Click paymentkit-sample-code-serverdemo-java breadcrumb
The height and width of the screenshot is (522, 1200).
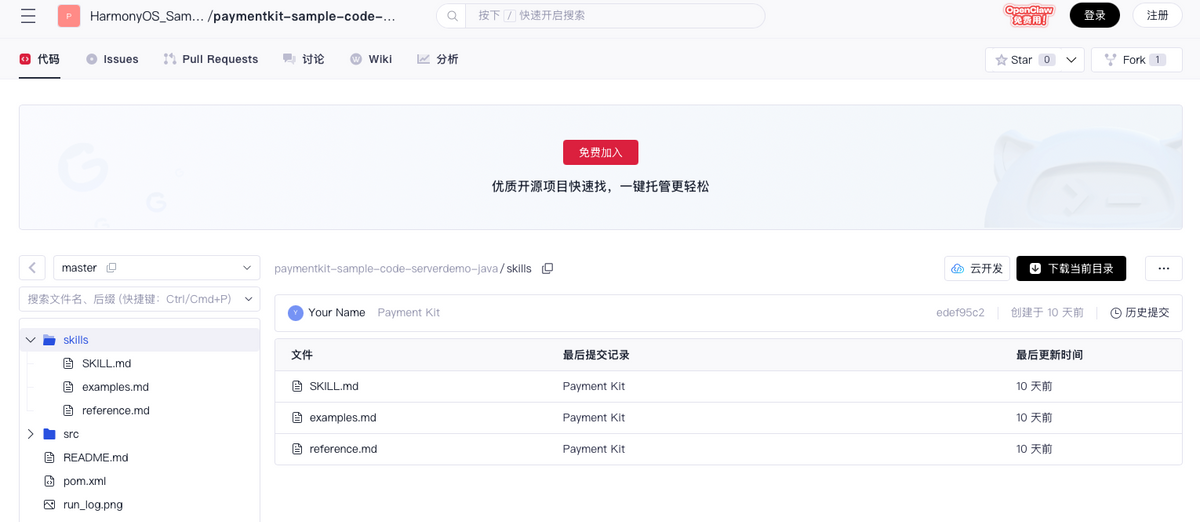386,269
